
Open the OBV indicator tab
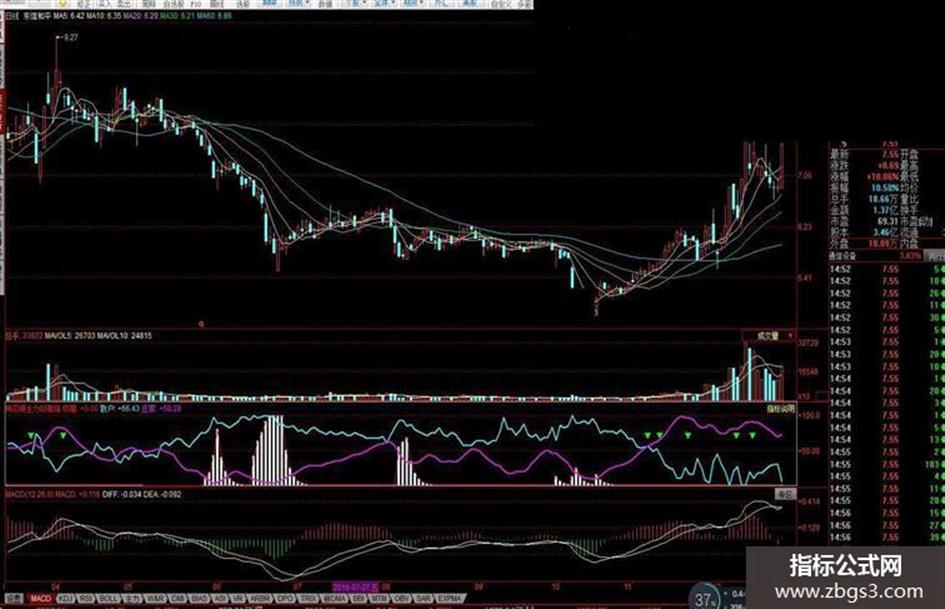point(401,598)
